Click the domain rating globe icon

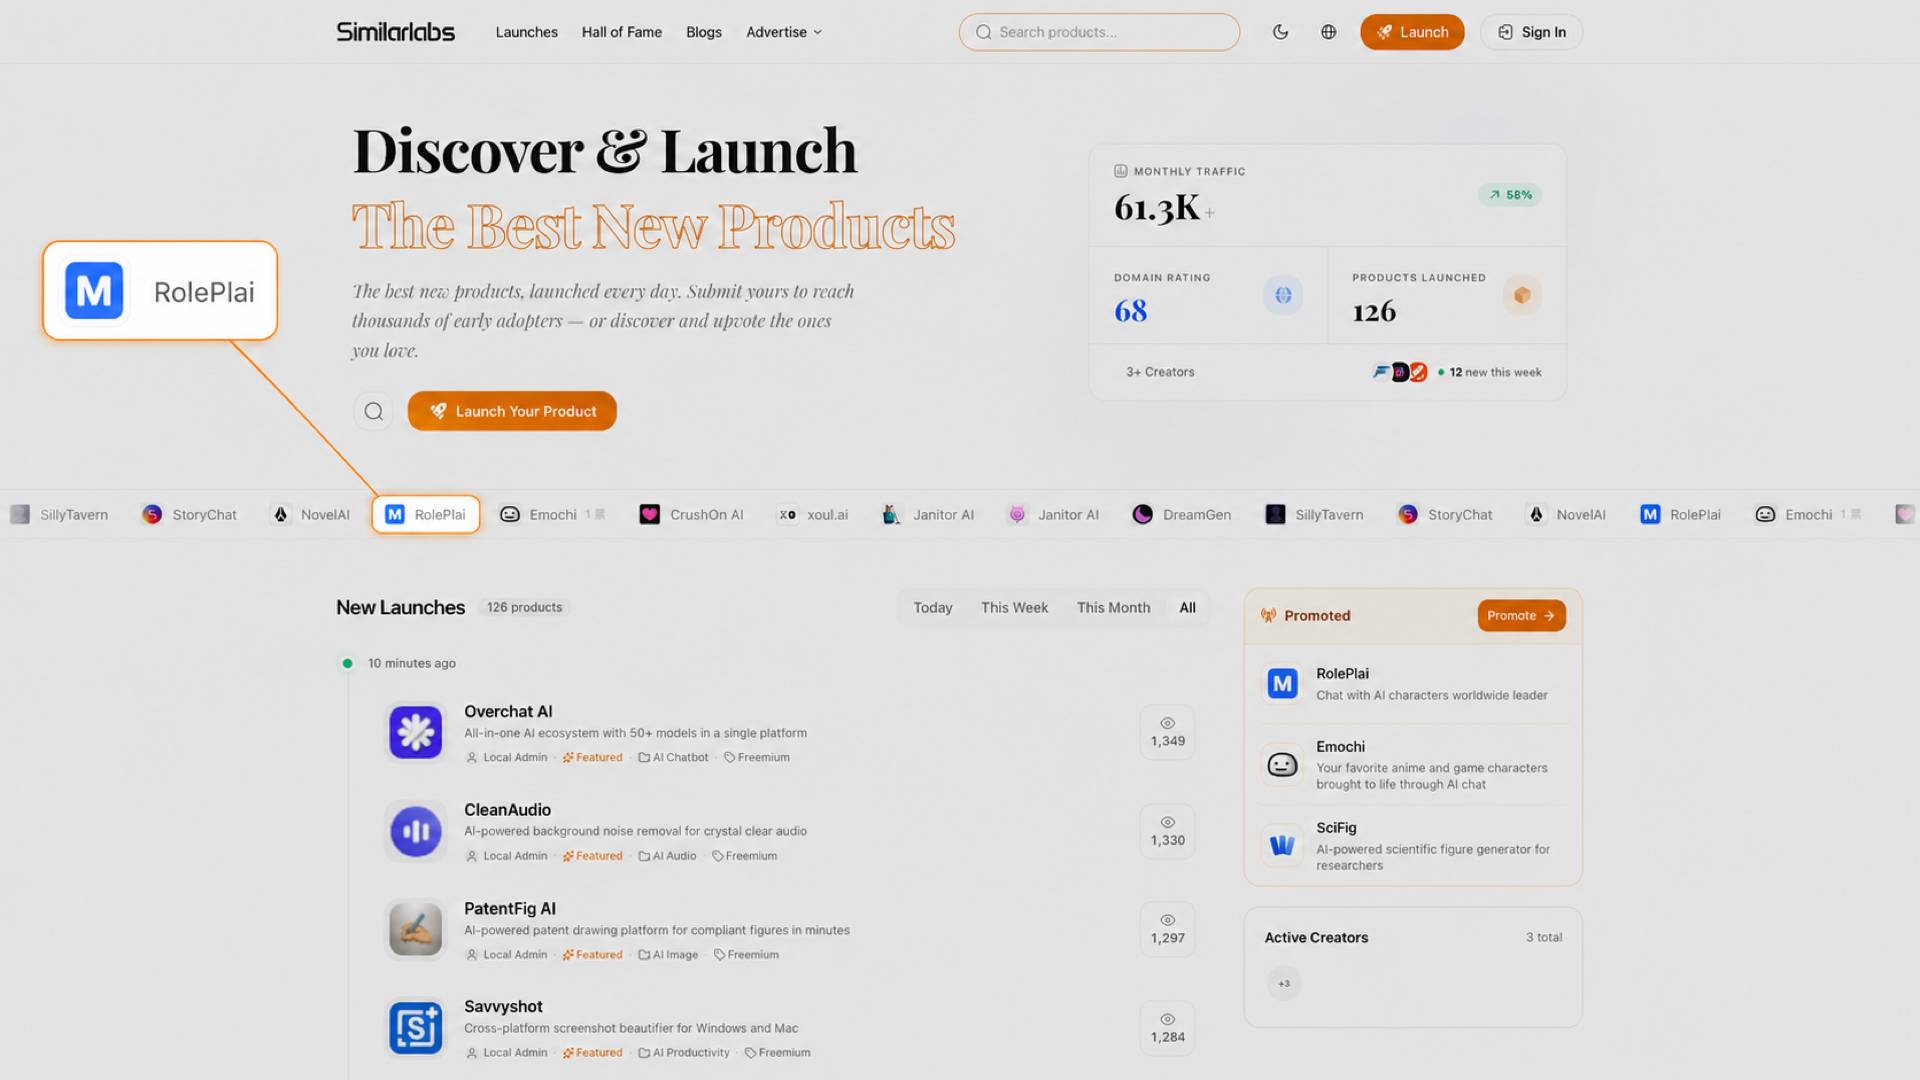click(1283, 295)
